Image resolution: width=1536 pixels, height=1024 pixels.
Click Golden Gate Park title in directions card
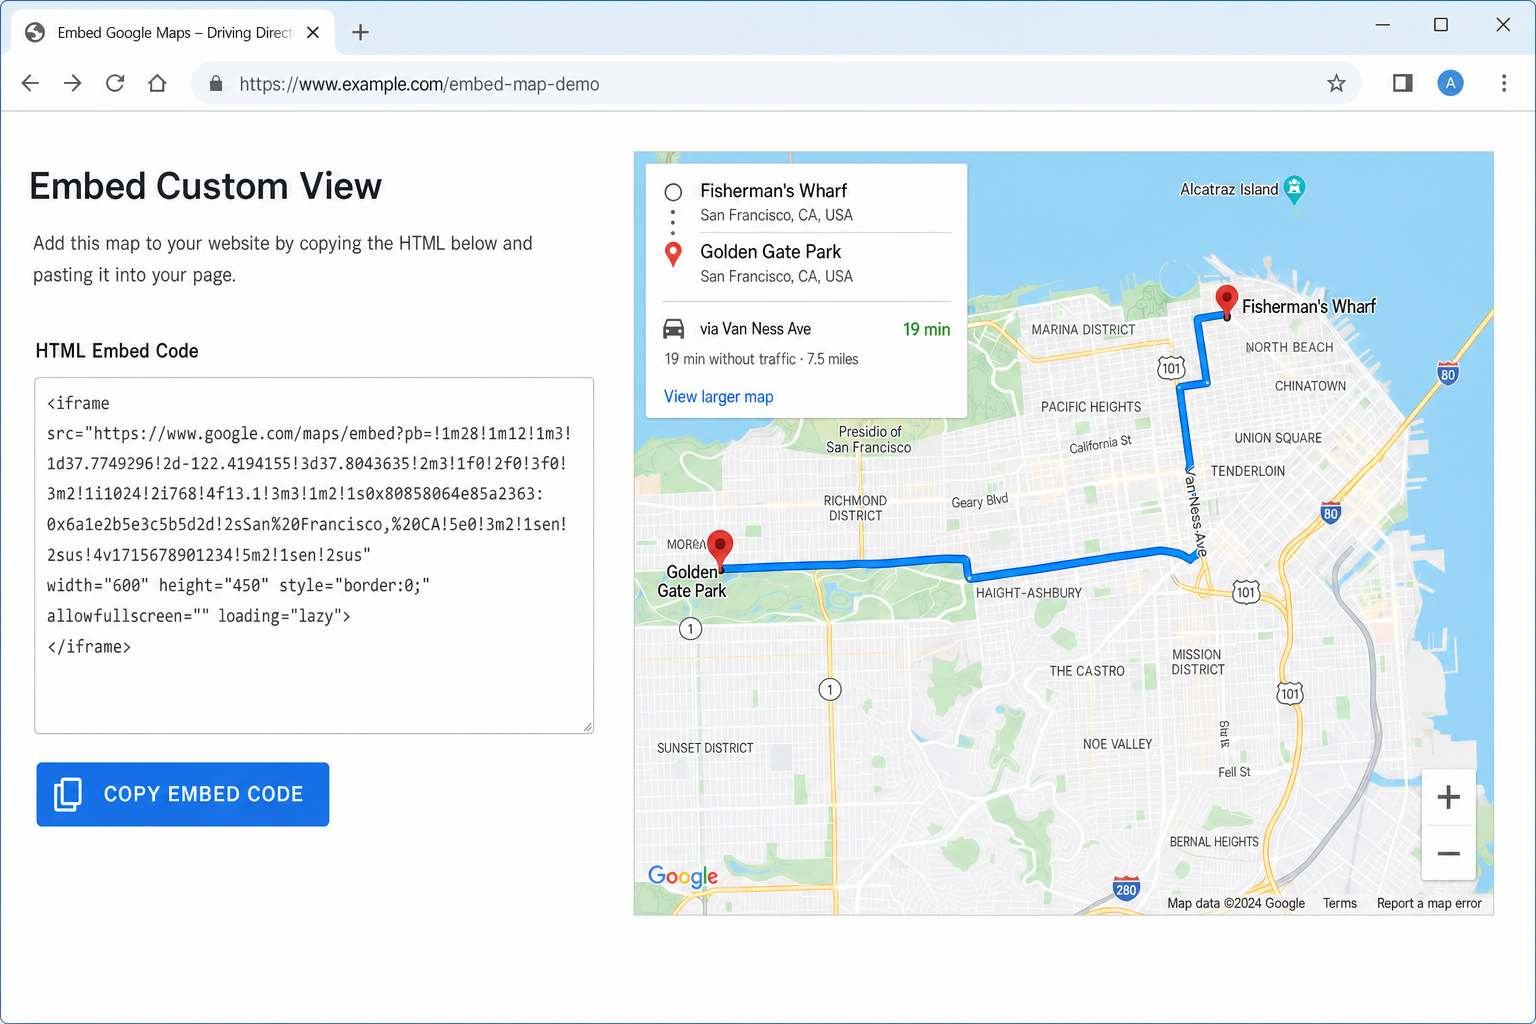pos(770,252)
